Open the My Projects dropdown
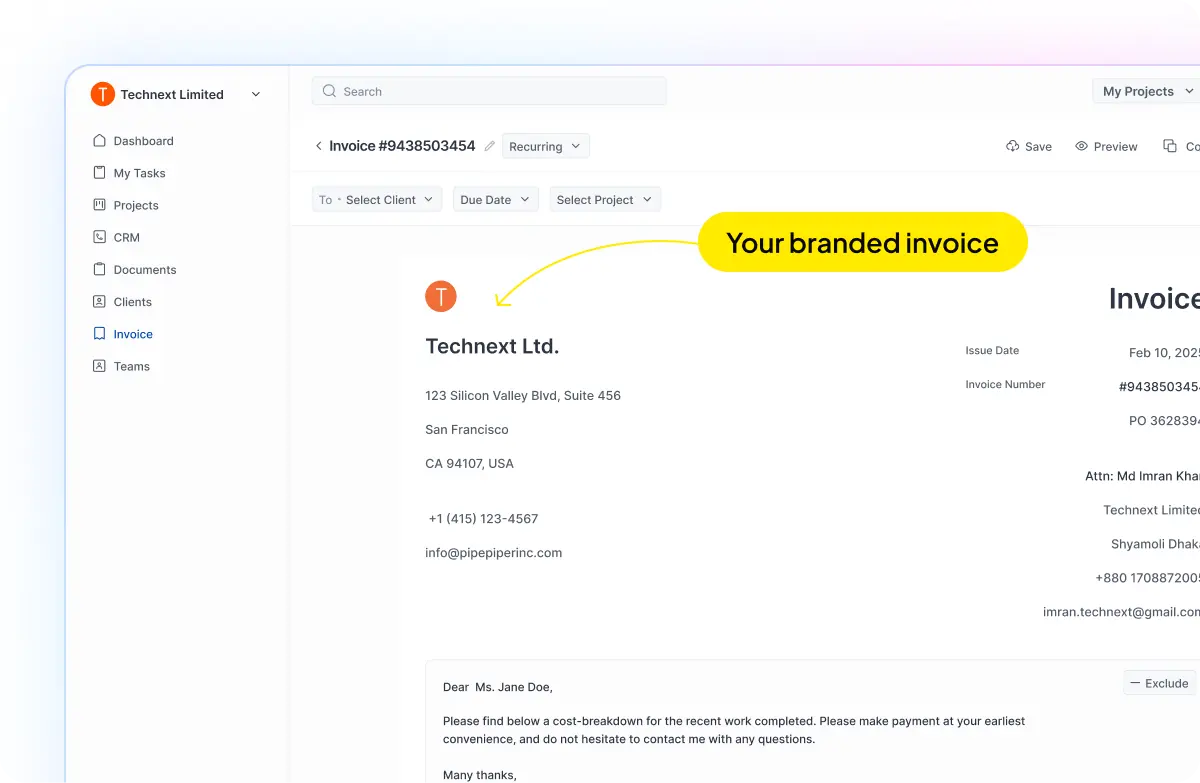The height and width of the screenshot is (783, 1200). click(x=1146, y=91)
